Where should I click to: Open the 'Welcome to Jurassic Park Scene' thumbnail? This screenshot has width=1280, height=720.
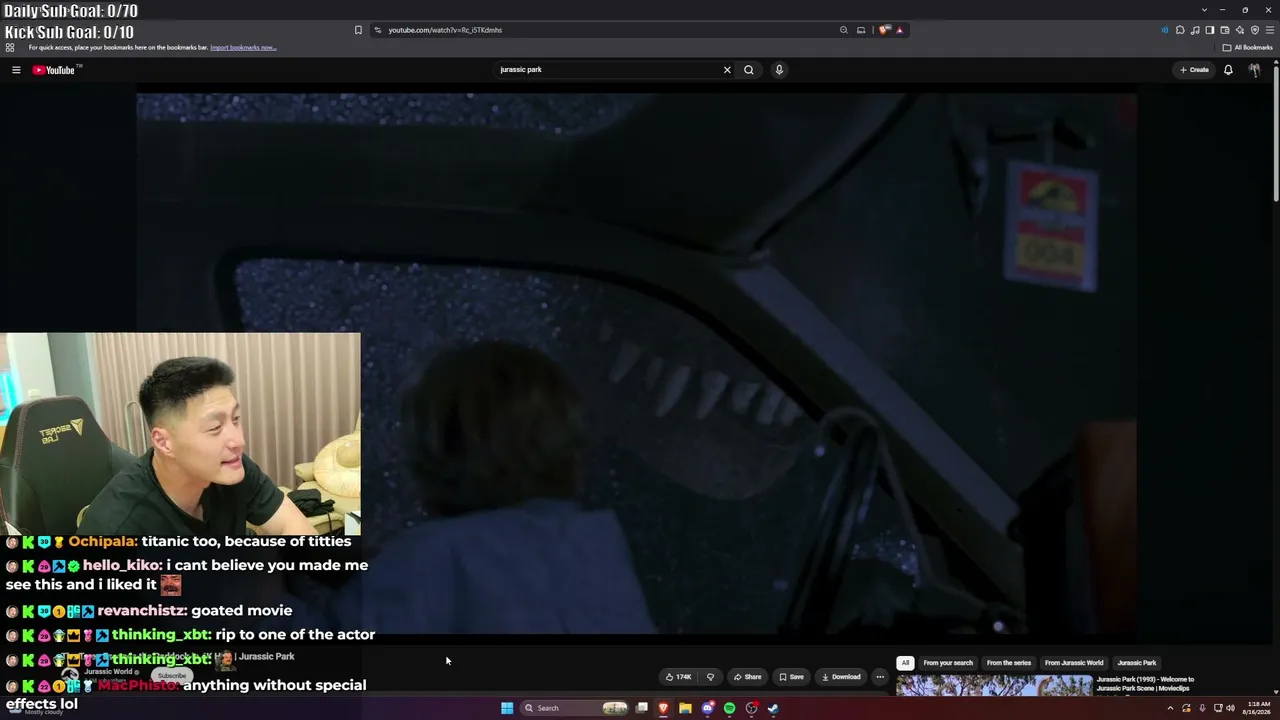[x=994, y=685]
